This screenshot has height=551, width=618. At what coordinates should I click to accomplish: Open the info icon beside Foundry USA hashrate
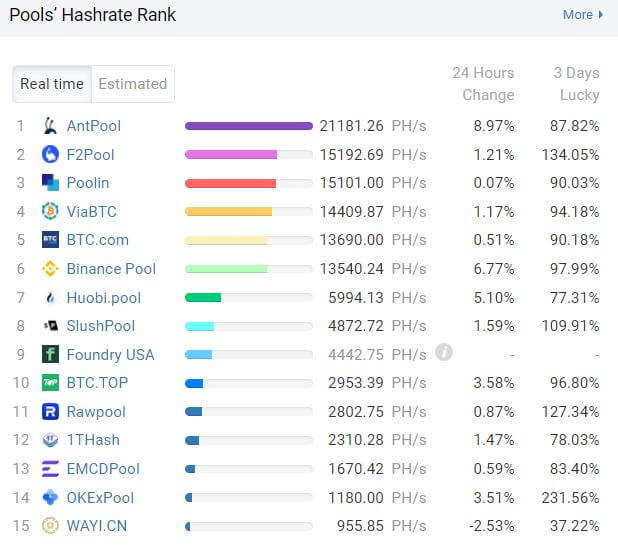(444, 352)
